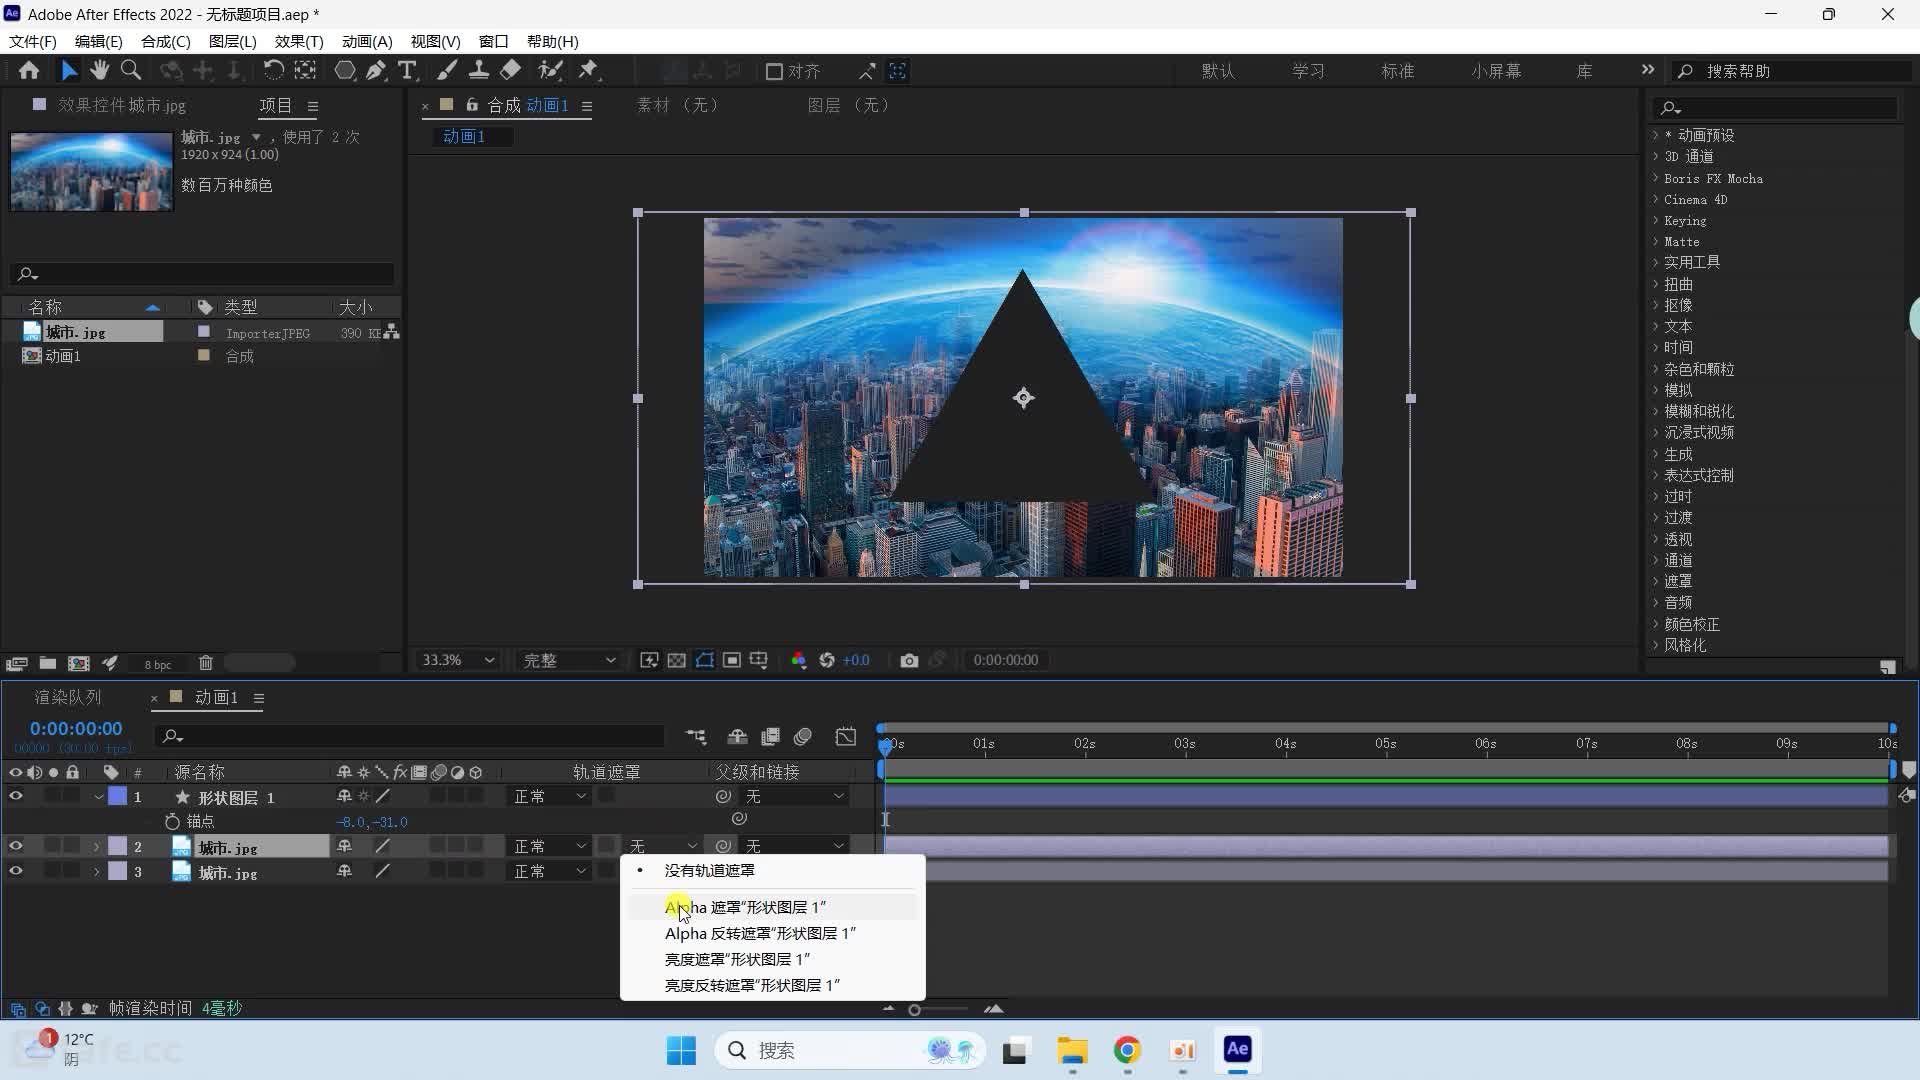The width and height of the screenshot is (1920, 1080).
Task: Toggle lock switch for layer 2
Action: (72, 846)
